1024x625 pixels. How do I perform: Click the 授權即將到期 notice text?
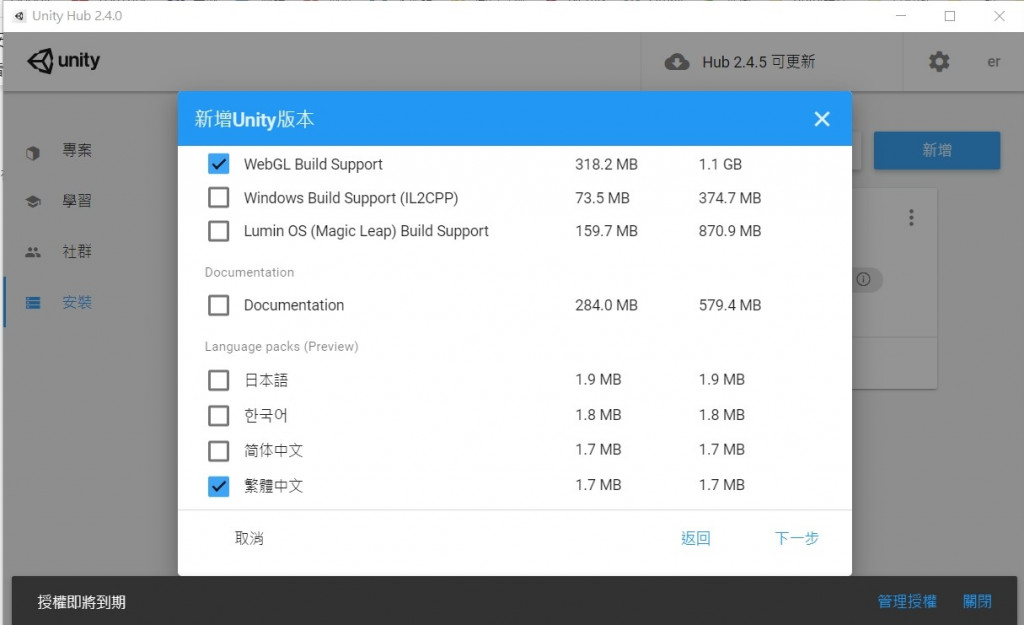coord(82,602)
